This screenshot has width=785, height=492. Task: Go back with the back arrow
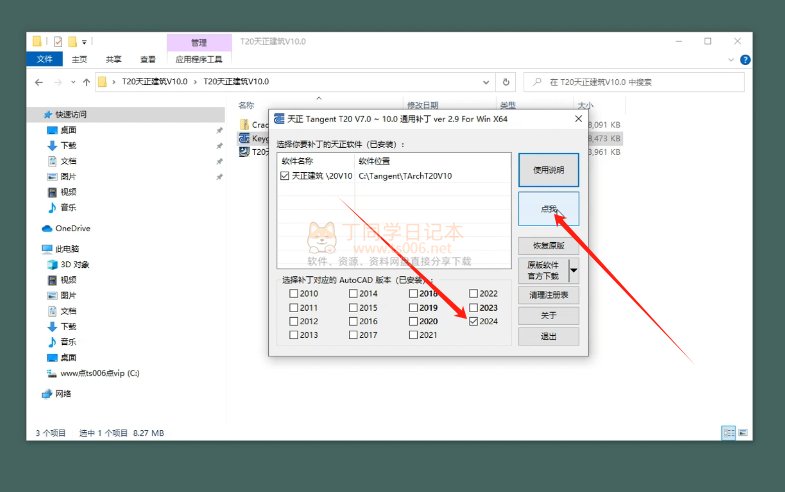click(39, 82)
